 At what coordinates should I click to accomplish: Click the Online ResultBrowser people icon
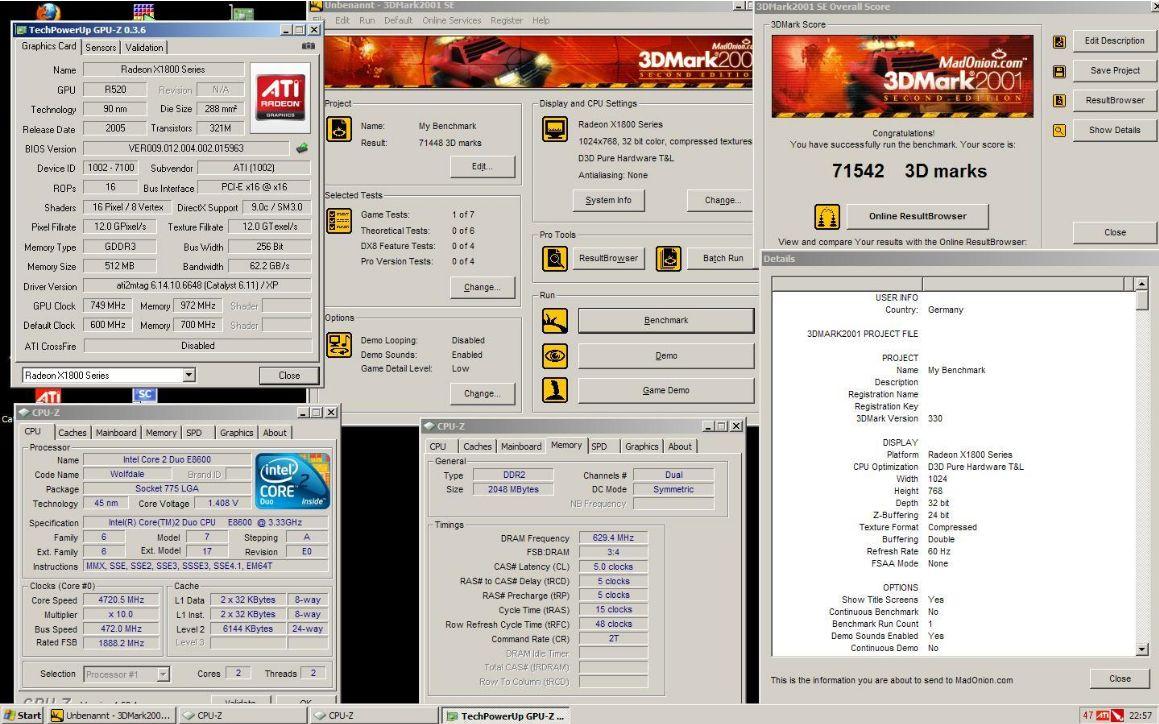[x=827, y=217]
